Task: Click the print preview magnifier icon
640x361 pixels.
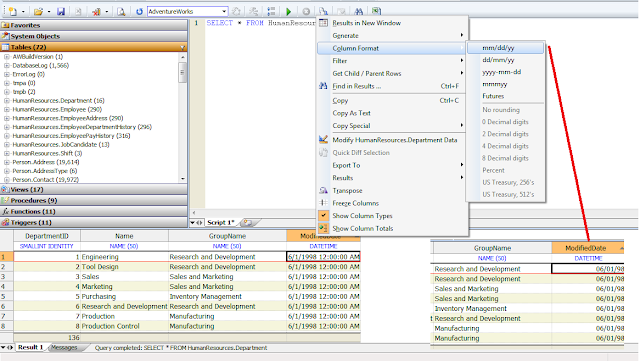Action: pos(121,11)
